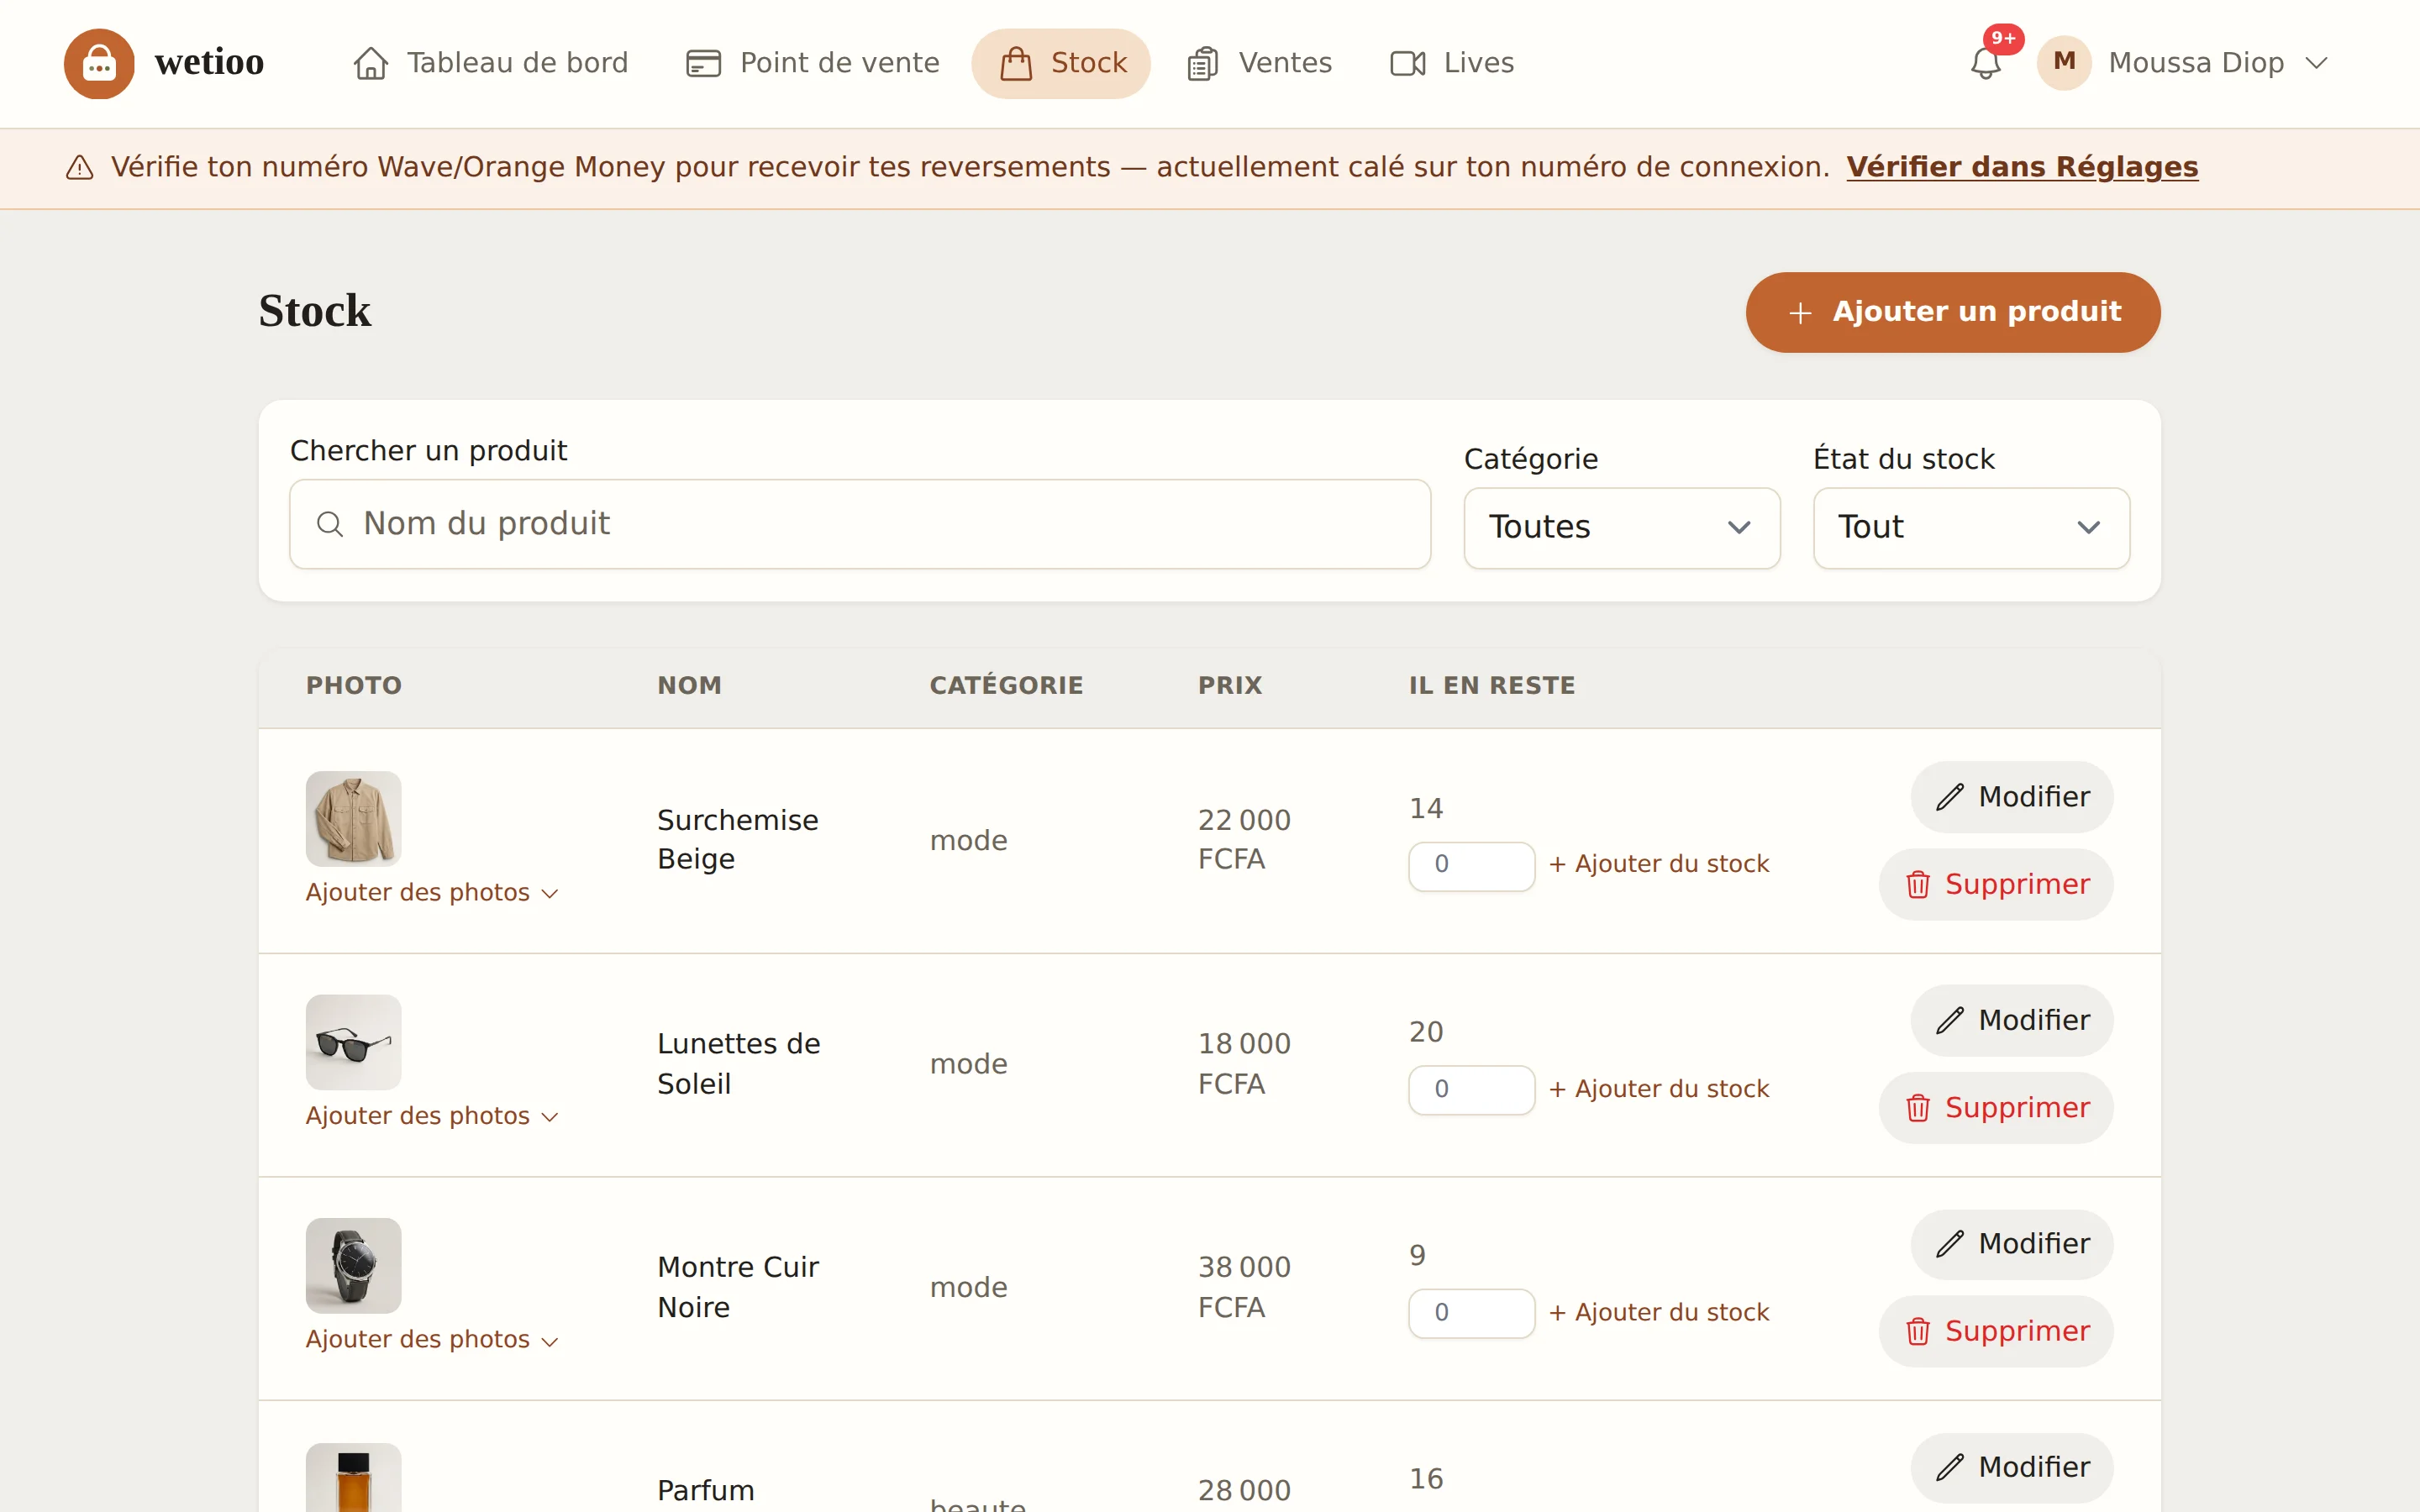
Task: Expand Ajouter des photos for Lunettes de Soleil
Action: click(x=432, y=1116)
